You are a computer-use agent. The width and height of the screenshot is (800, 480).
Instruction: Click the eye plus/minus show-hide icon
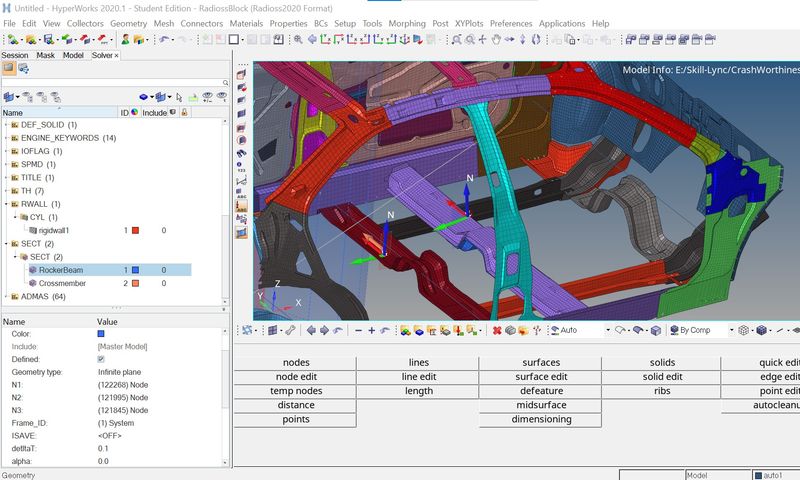click(x=207, y=97)
